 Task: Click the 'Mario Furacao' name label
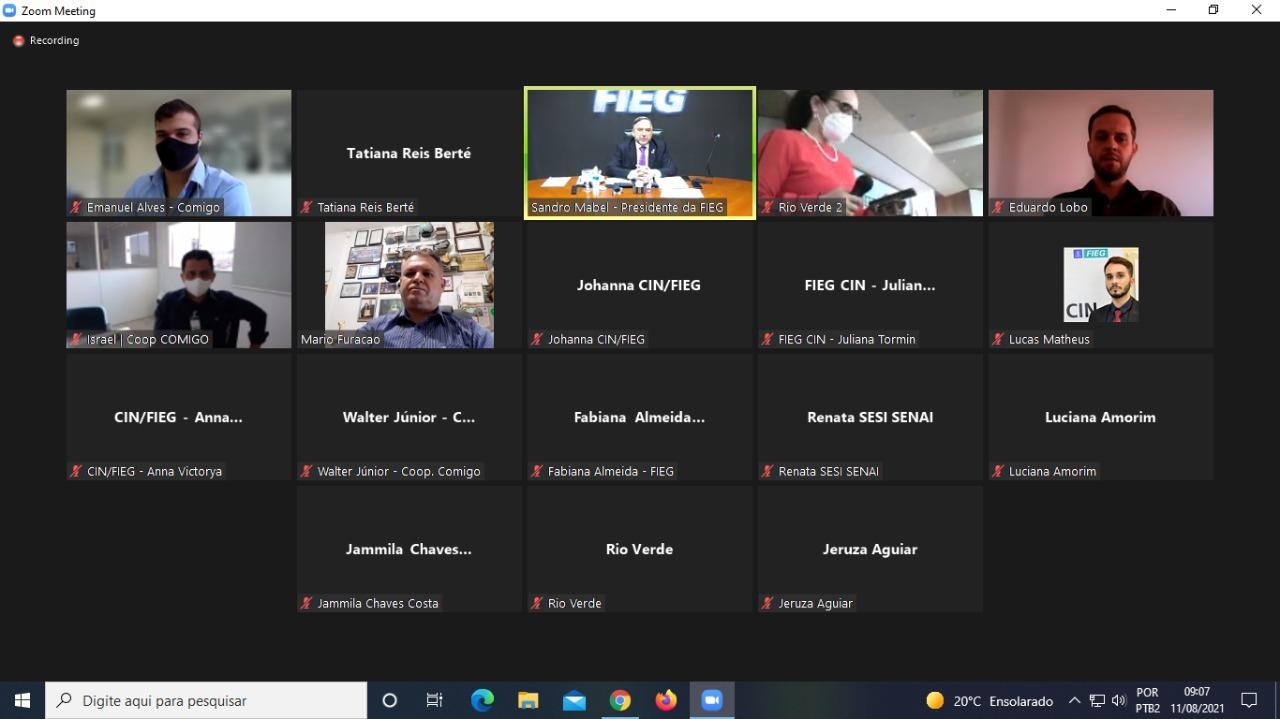[339, 339]
